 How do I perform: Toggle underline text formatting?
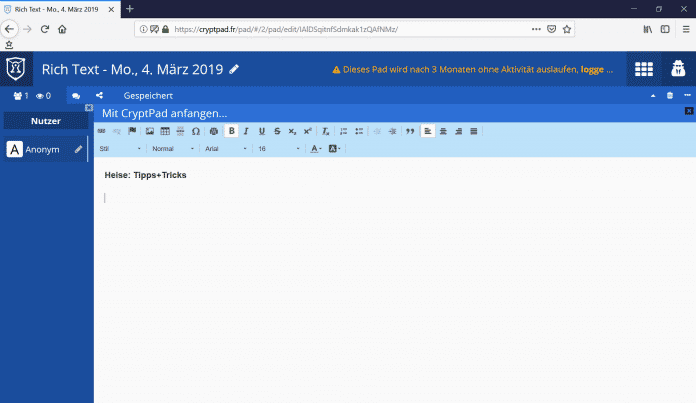point(262,131)
